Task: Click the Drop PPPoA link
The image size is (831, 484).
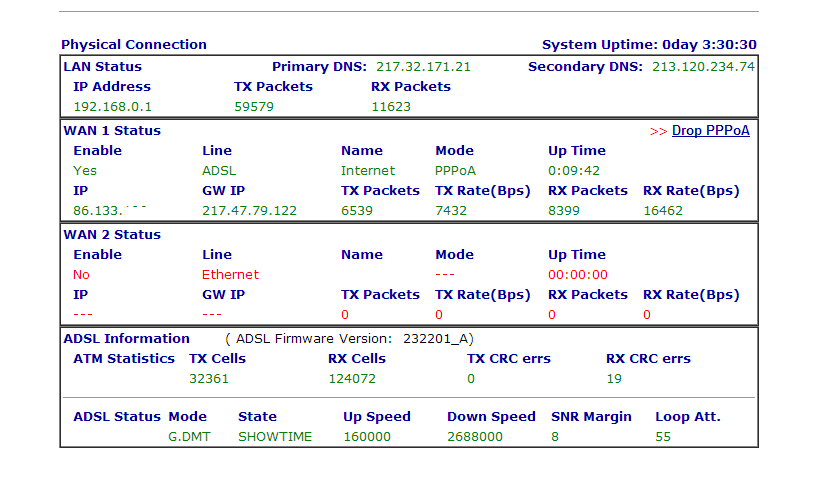Action: coord(710,131)
